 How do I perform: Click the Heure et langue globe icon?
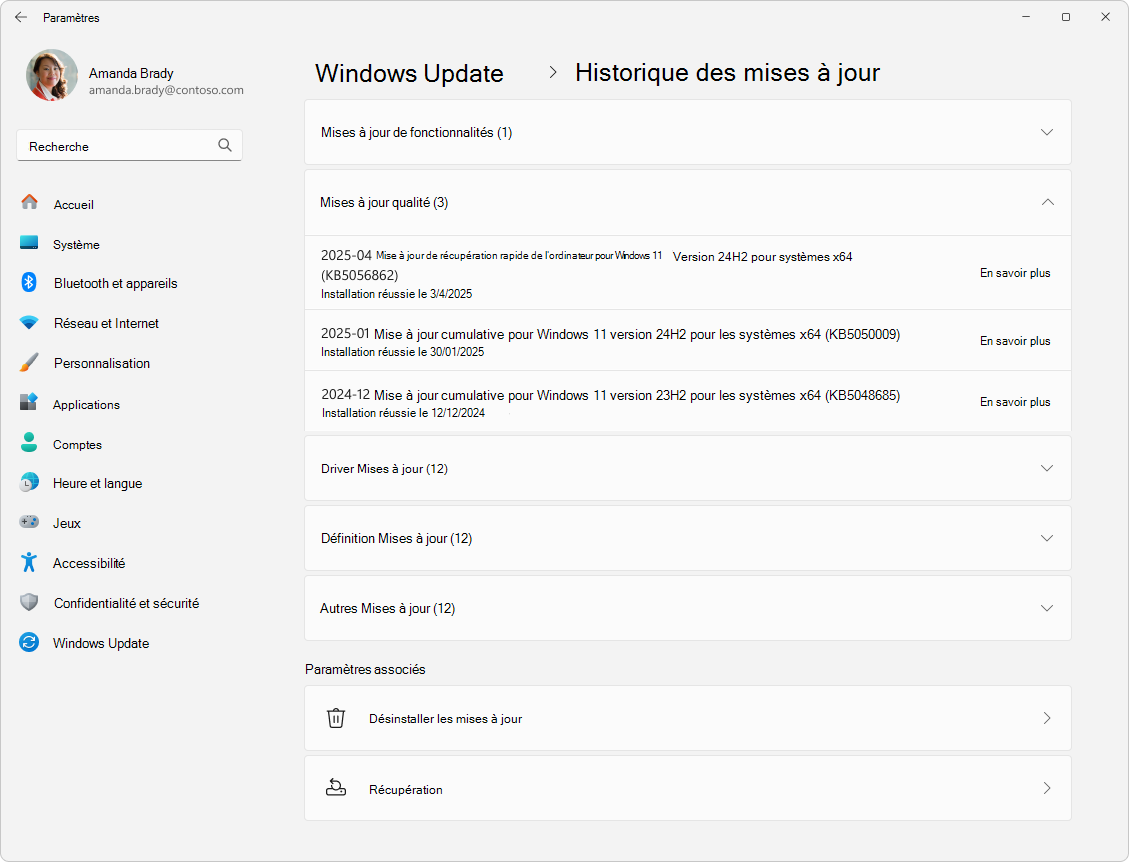click(29, 482)
